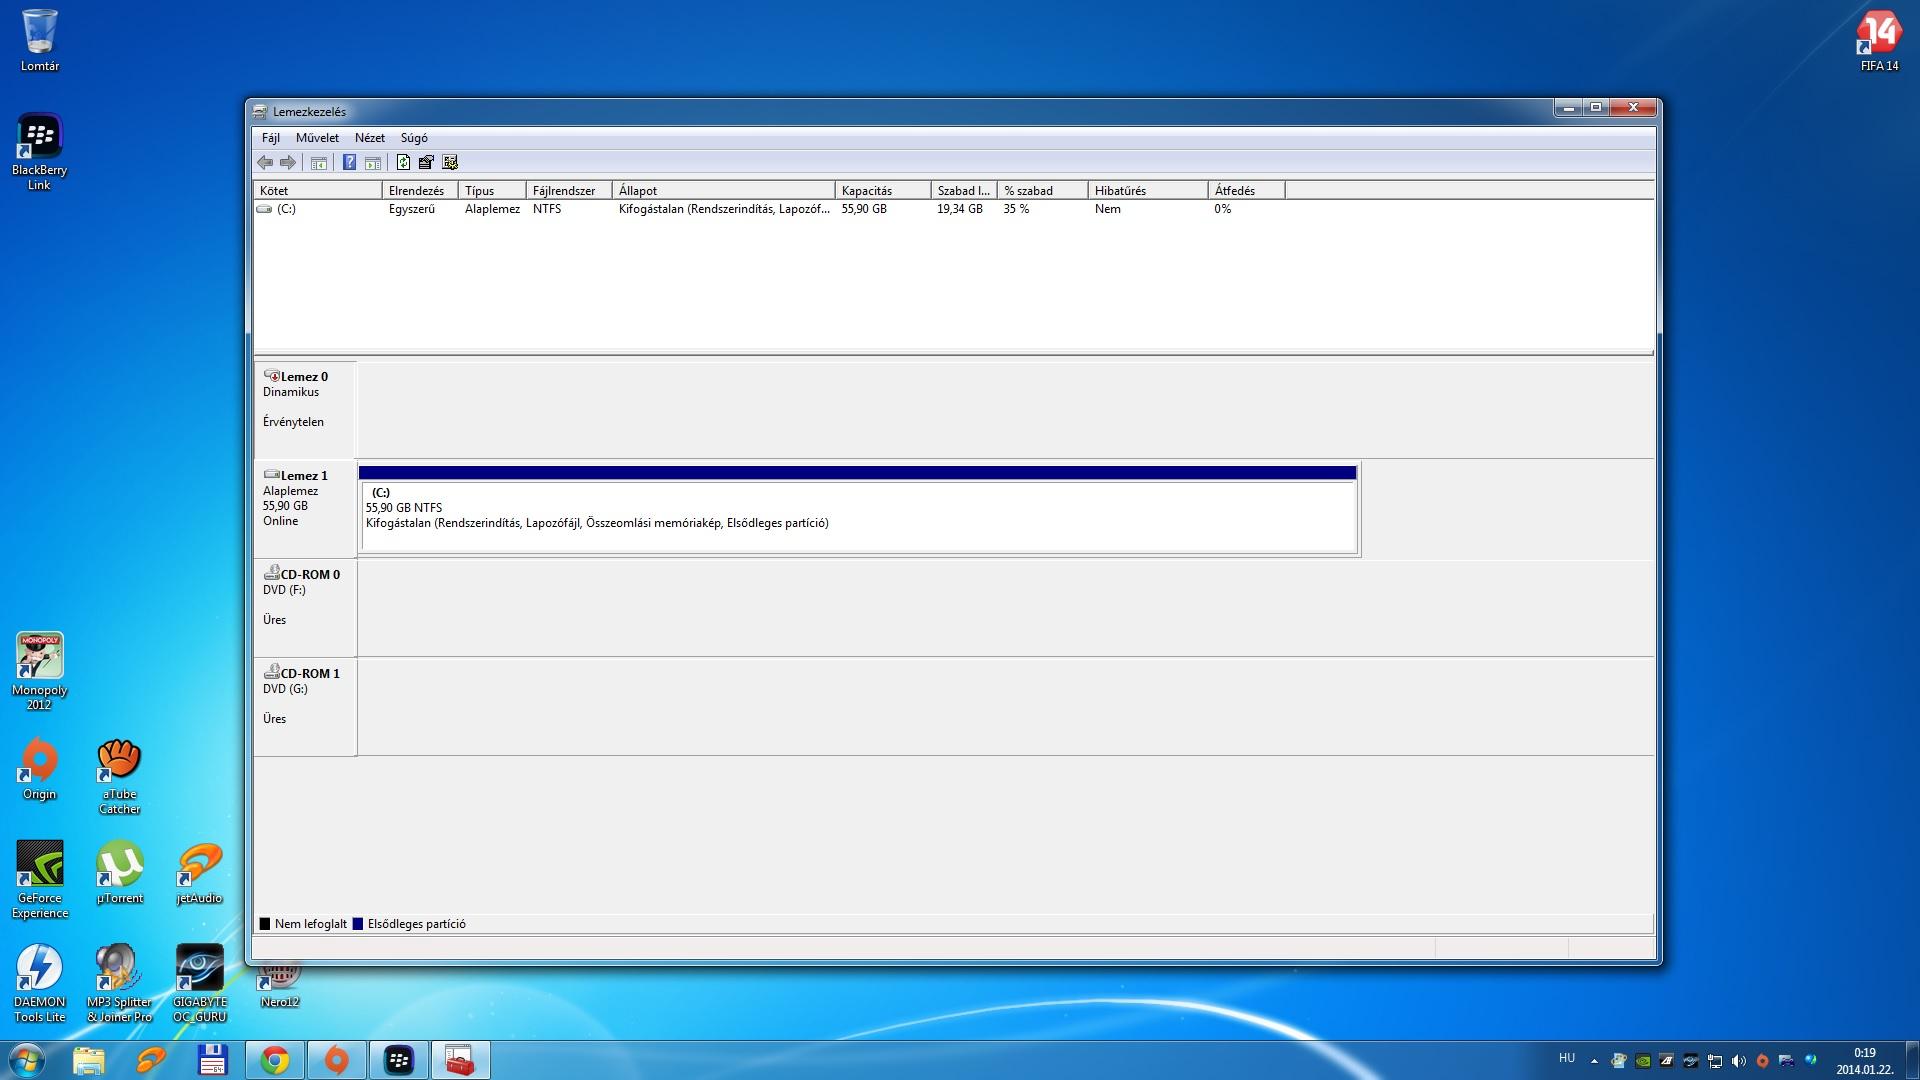Click the Hibatűrés column header
Viewport: 1920px width, 1080px height.
pyautogui.click(x=1148, y=190)
